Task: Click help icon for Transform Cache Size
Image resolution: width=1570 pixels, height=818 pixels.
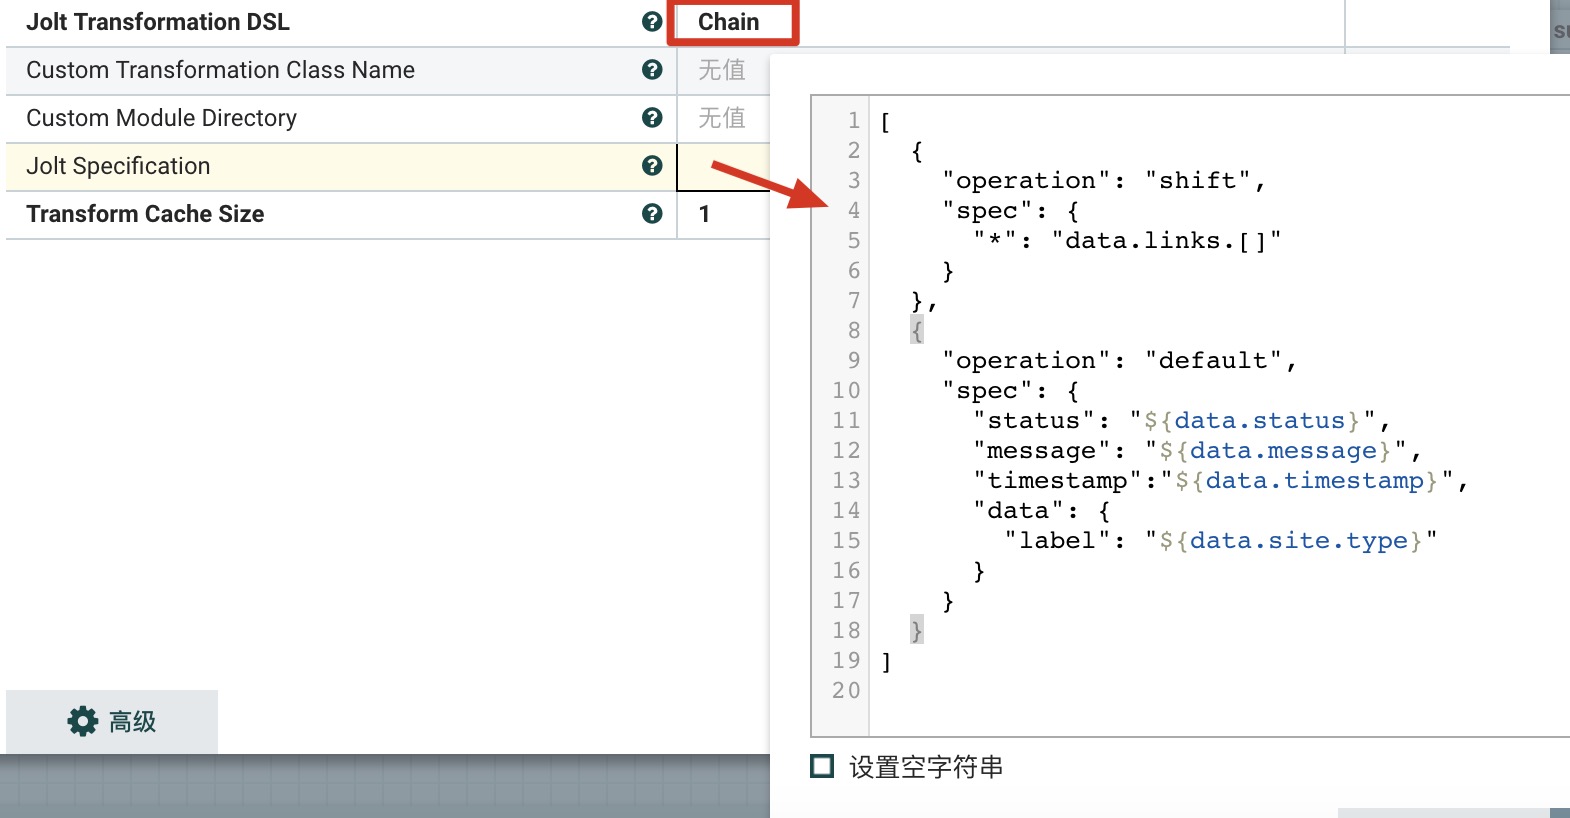Action: point(652,214)
